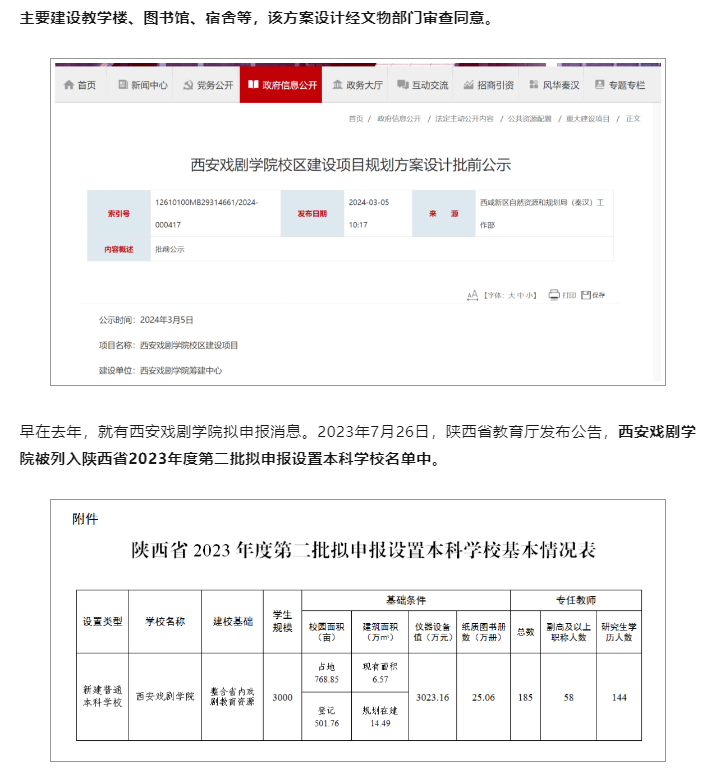Click the 打印 print link
This screenshot has height=781, width=716.
tap(569, 295)
